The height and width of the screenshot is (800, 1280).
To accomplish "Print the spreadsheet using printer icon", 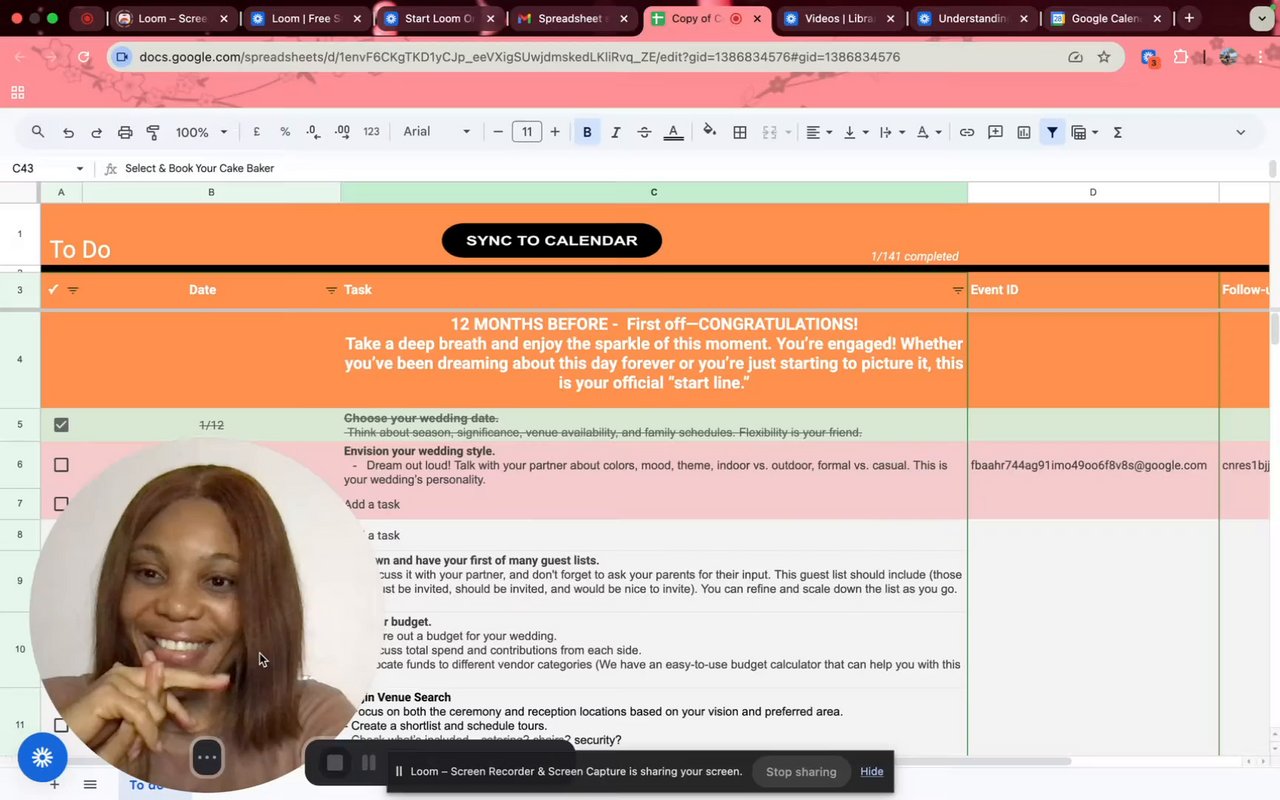I will coord(125,132).
